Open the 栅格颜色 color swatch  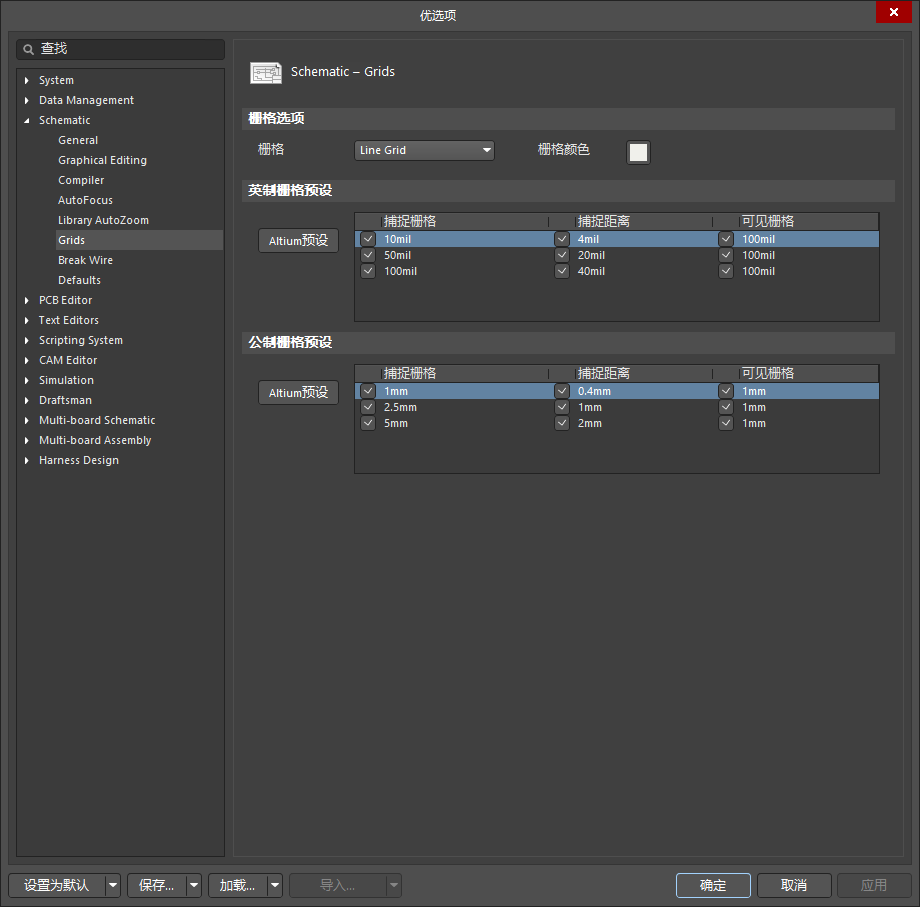(638, 152)
